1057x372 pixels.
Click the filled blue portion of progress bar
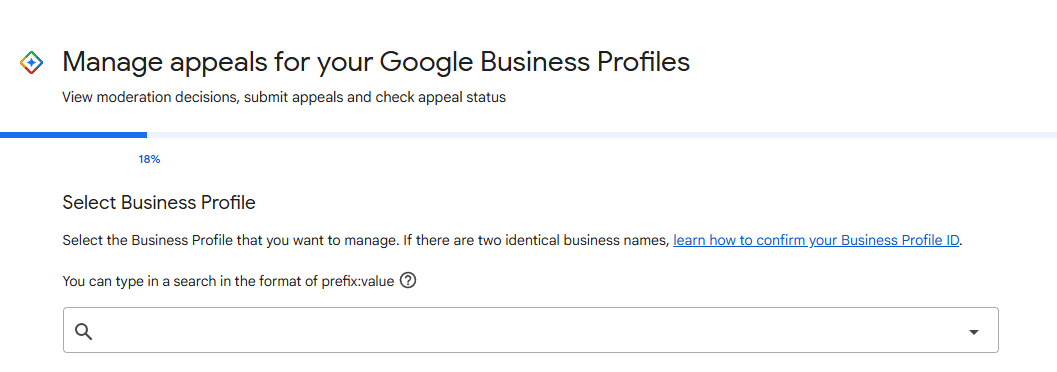point(73,135)
